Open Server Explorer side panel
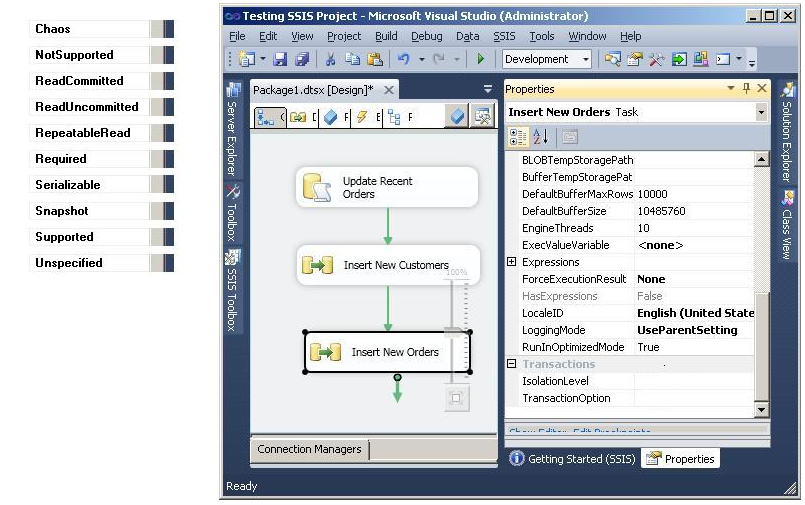 pos(233,129)
